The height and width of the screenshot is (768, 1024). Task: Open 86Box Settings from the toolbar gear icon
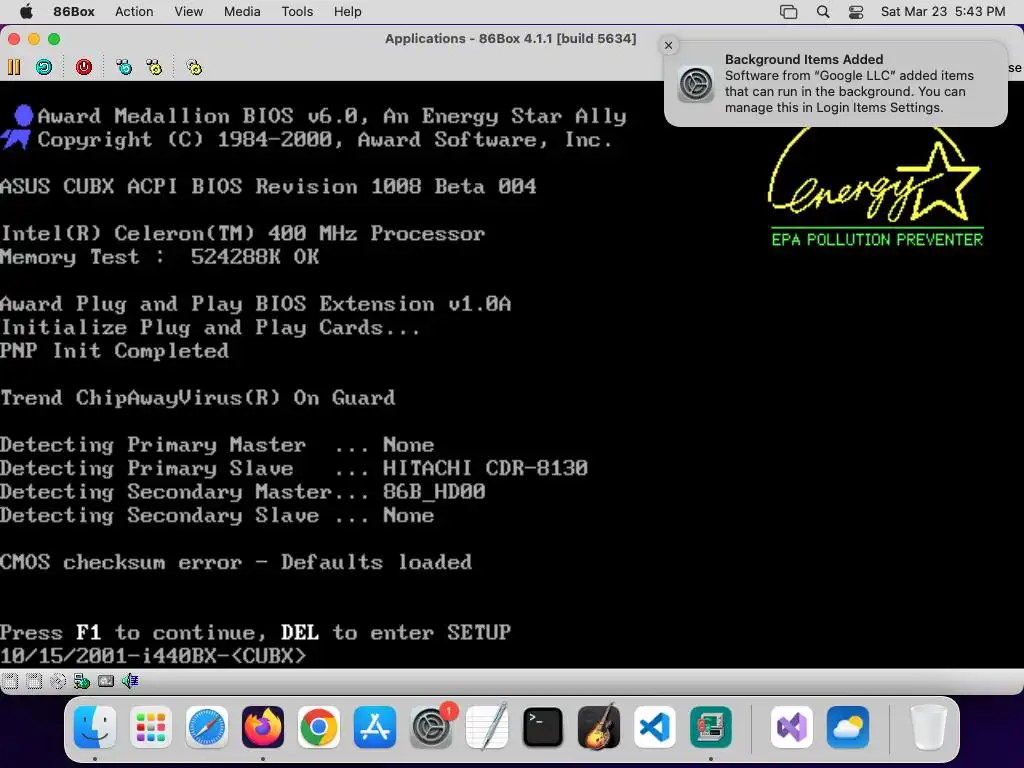tap(194, 67)
